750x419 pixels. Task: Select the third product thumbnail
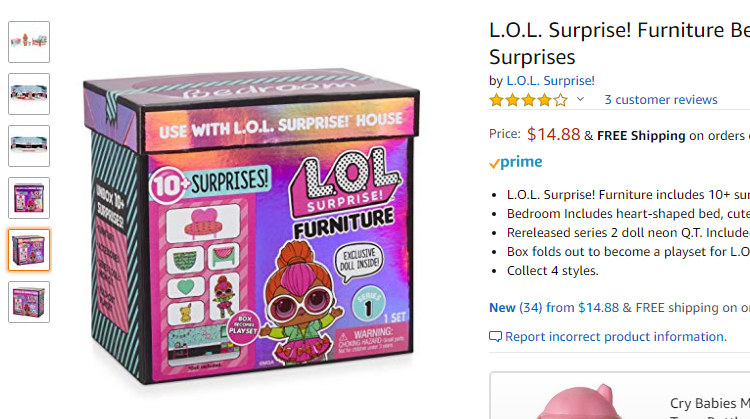29,146
